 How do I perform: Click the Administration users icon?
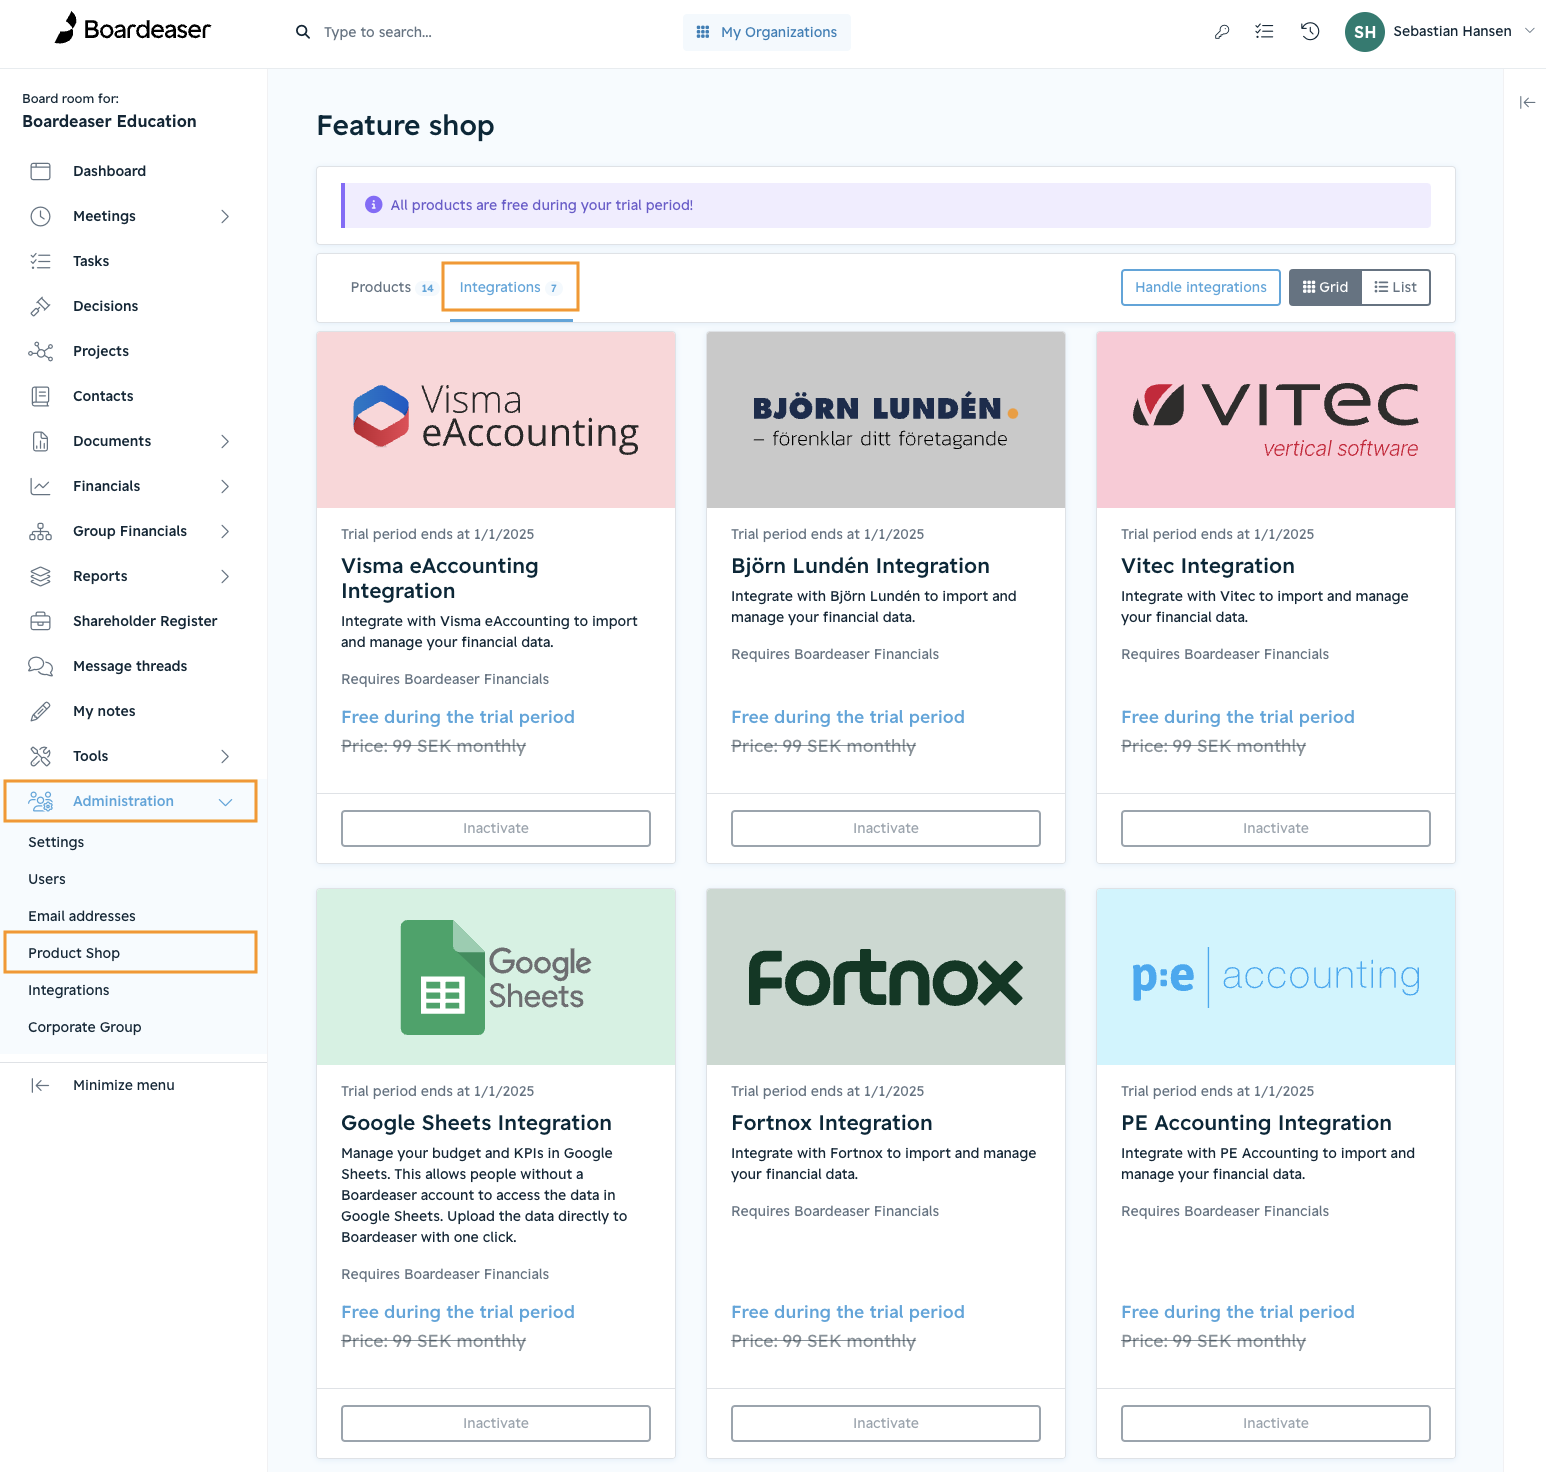tap(40, 801)
